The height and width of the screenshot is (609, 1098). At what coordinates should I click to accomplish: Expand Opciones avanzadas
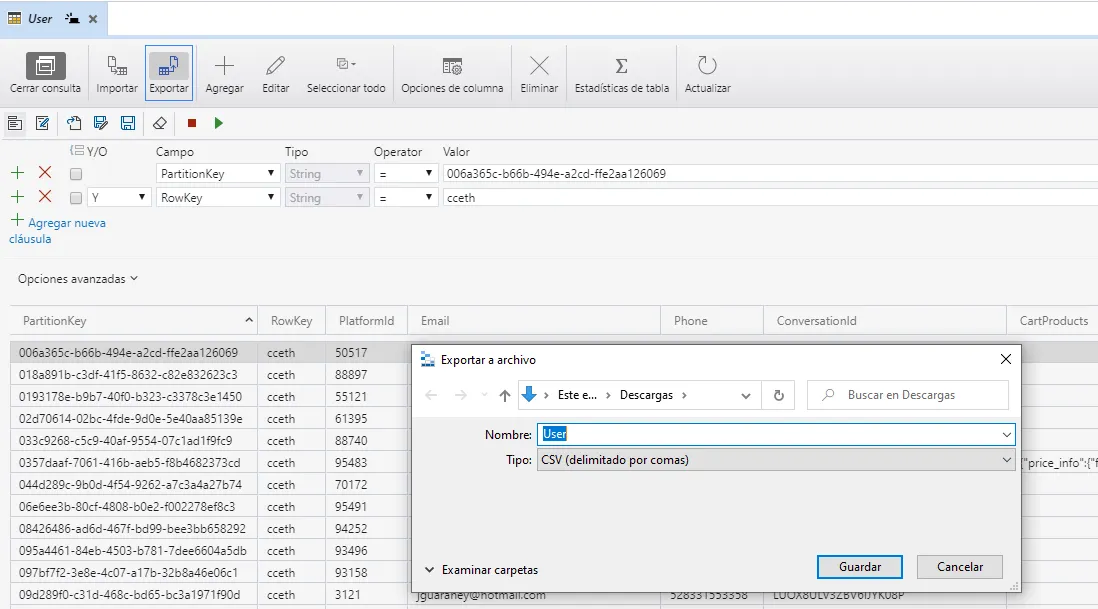[x=78, y=279]
